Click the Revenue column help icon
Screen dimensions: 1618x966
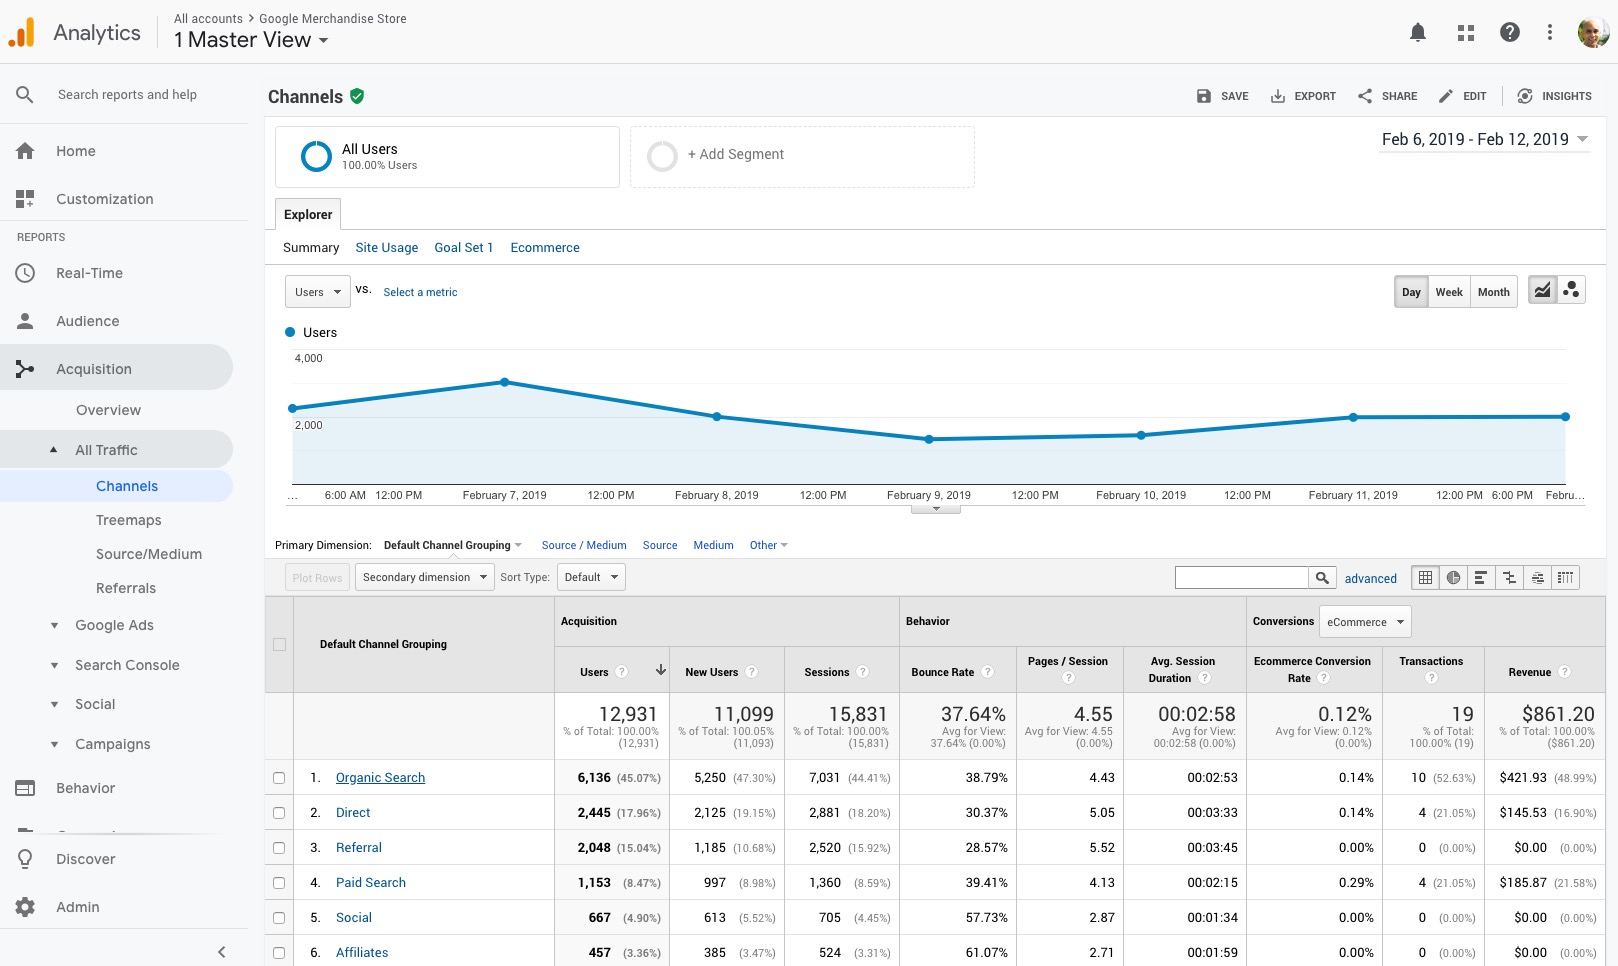pos(1565,672)
